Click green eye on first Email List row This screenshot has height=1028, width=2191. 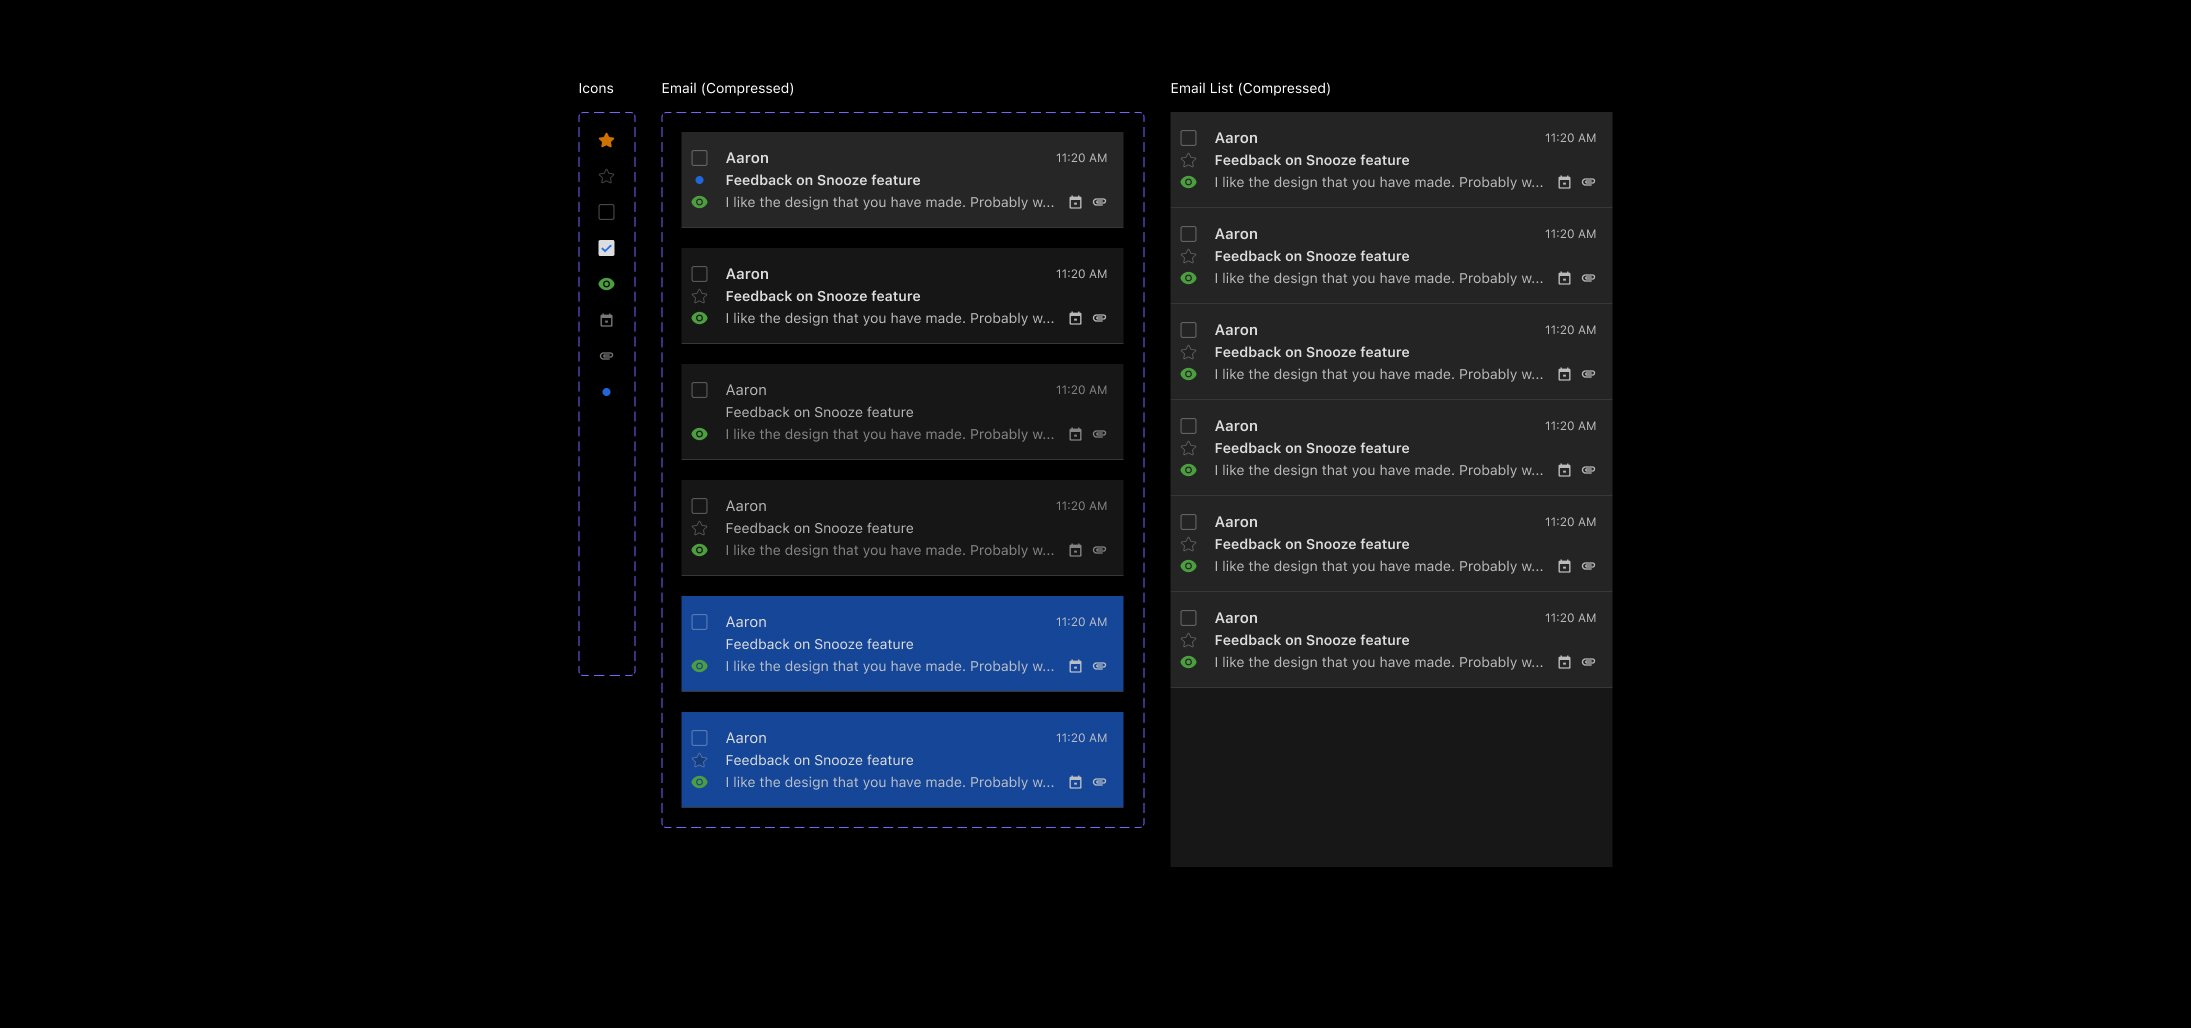pyautogui.click(x=1188, y=182)
